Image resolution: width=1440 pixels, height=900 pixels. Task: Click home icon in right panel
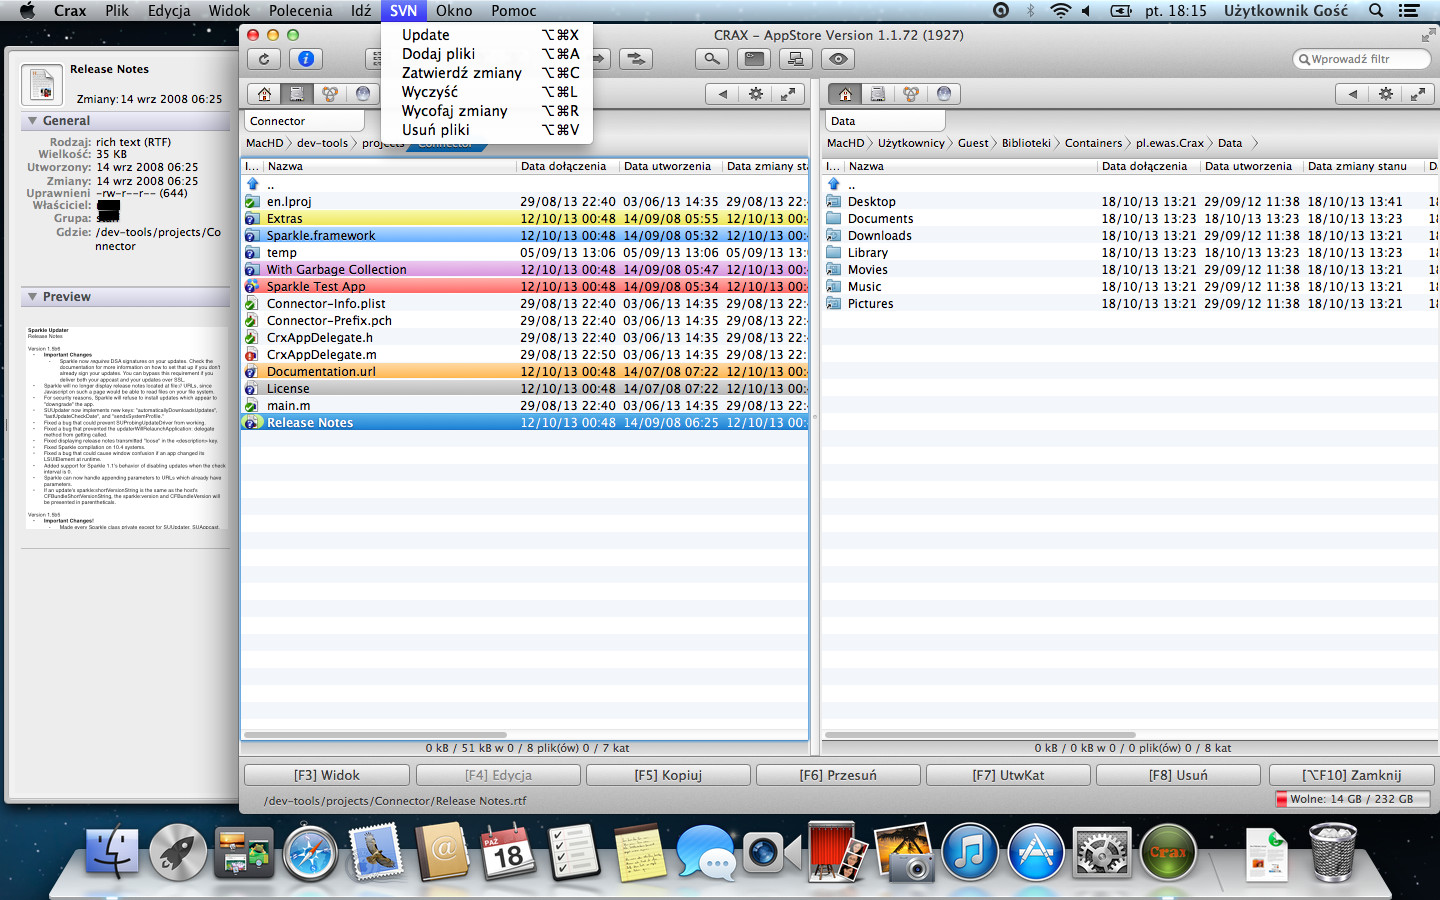pos(845,94)
